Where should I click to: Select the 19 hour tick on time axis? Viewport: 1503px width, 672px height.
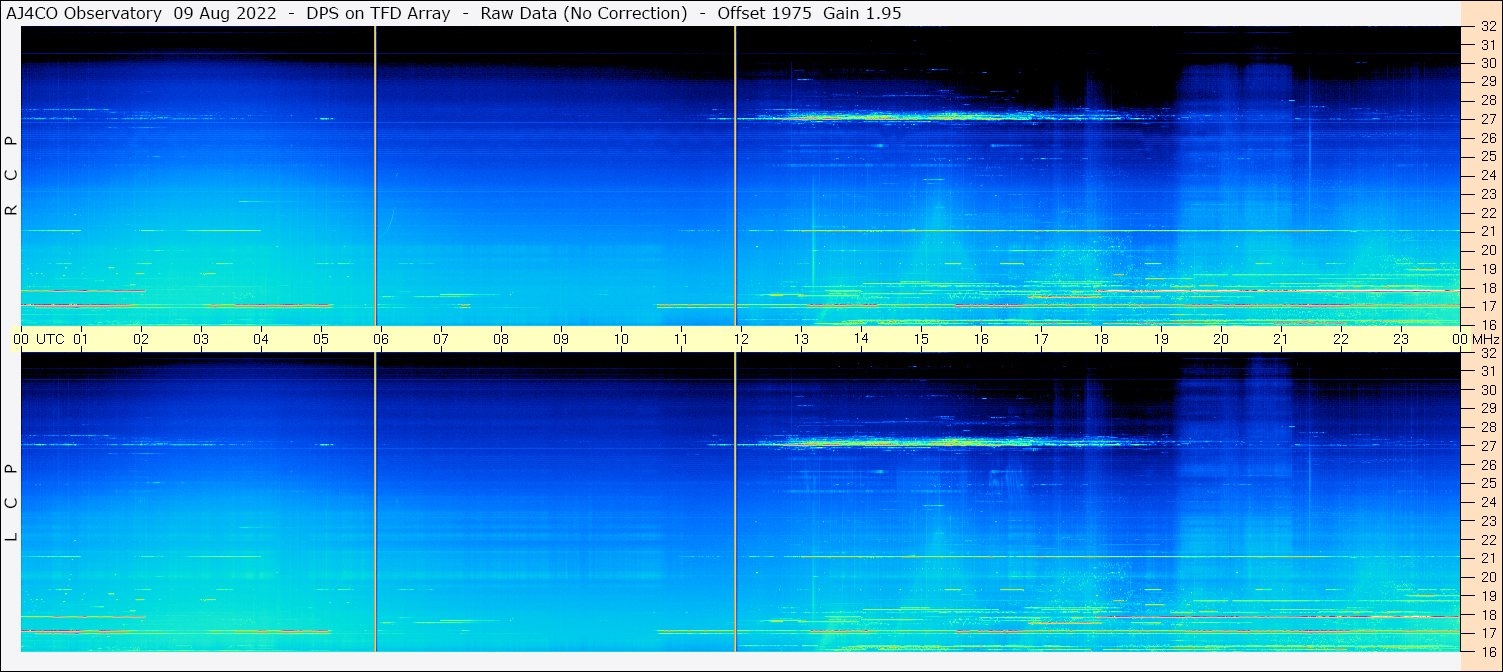pyautogui.click(x=1161, y=339)
